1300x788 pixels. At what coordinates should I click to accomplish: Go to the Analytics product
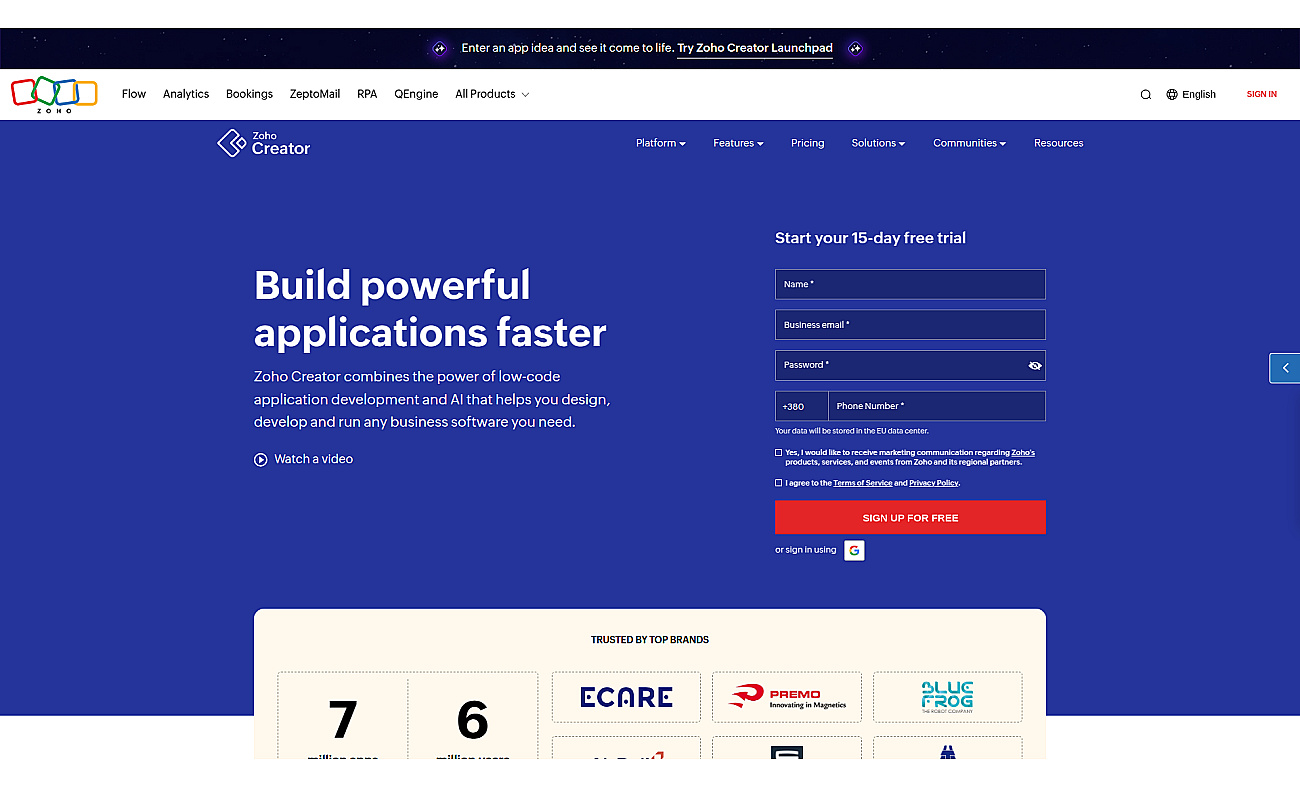point(186,94)
